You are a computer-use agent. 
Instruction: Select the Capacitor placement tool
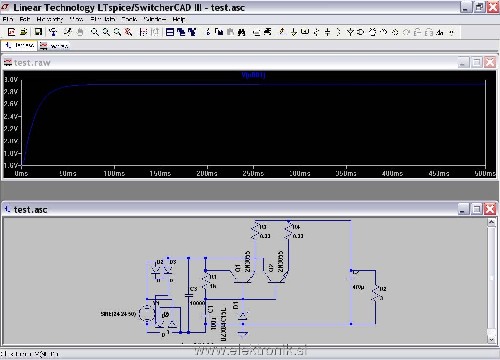coord(327,32)
